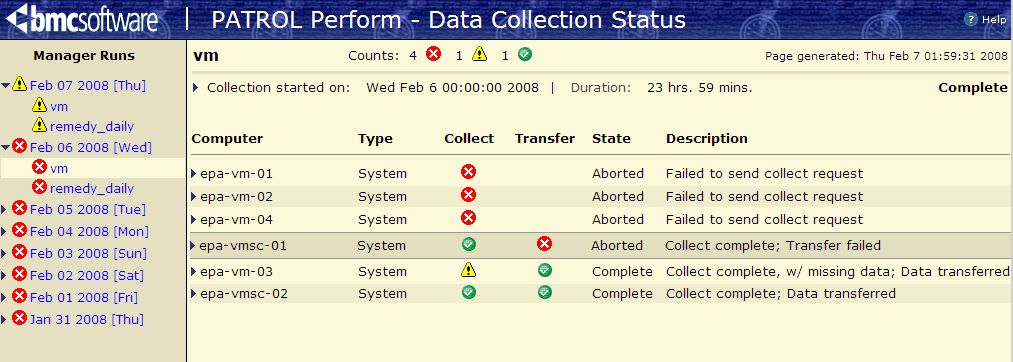Click red error icon for epa-vm-01 collect

[x=468, y=172]
